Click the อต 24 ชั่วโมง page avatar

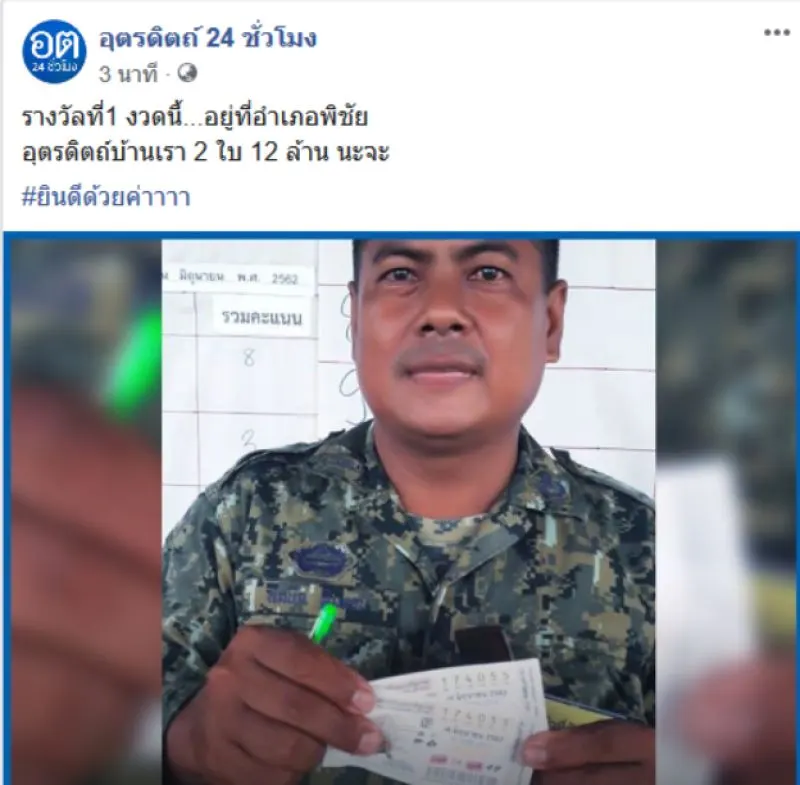[x=54, y=51]
